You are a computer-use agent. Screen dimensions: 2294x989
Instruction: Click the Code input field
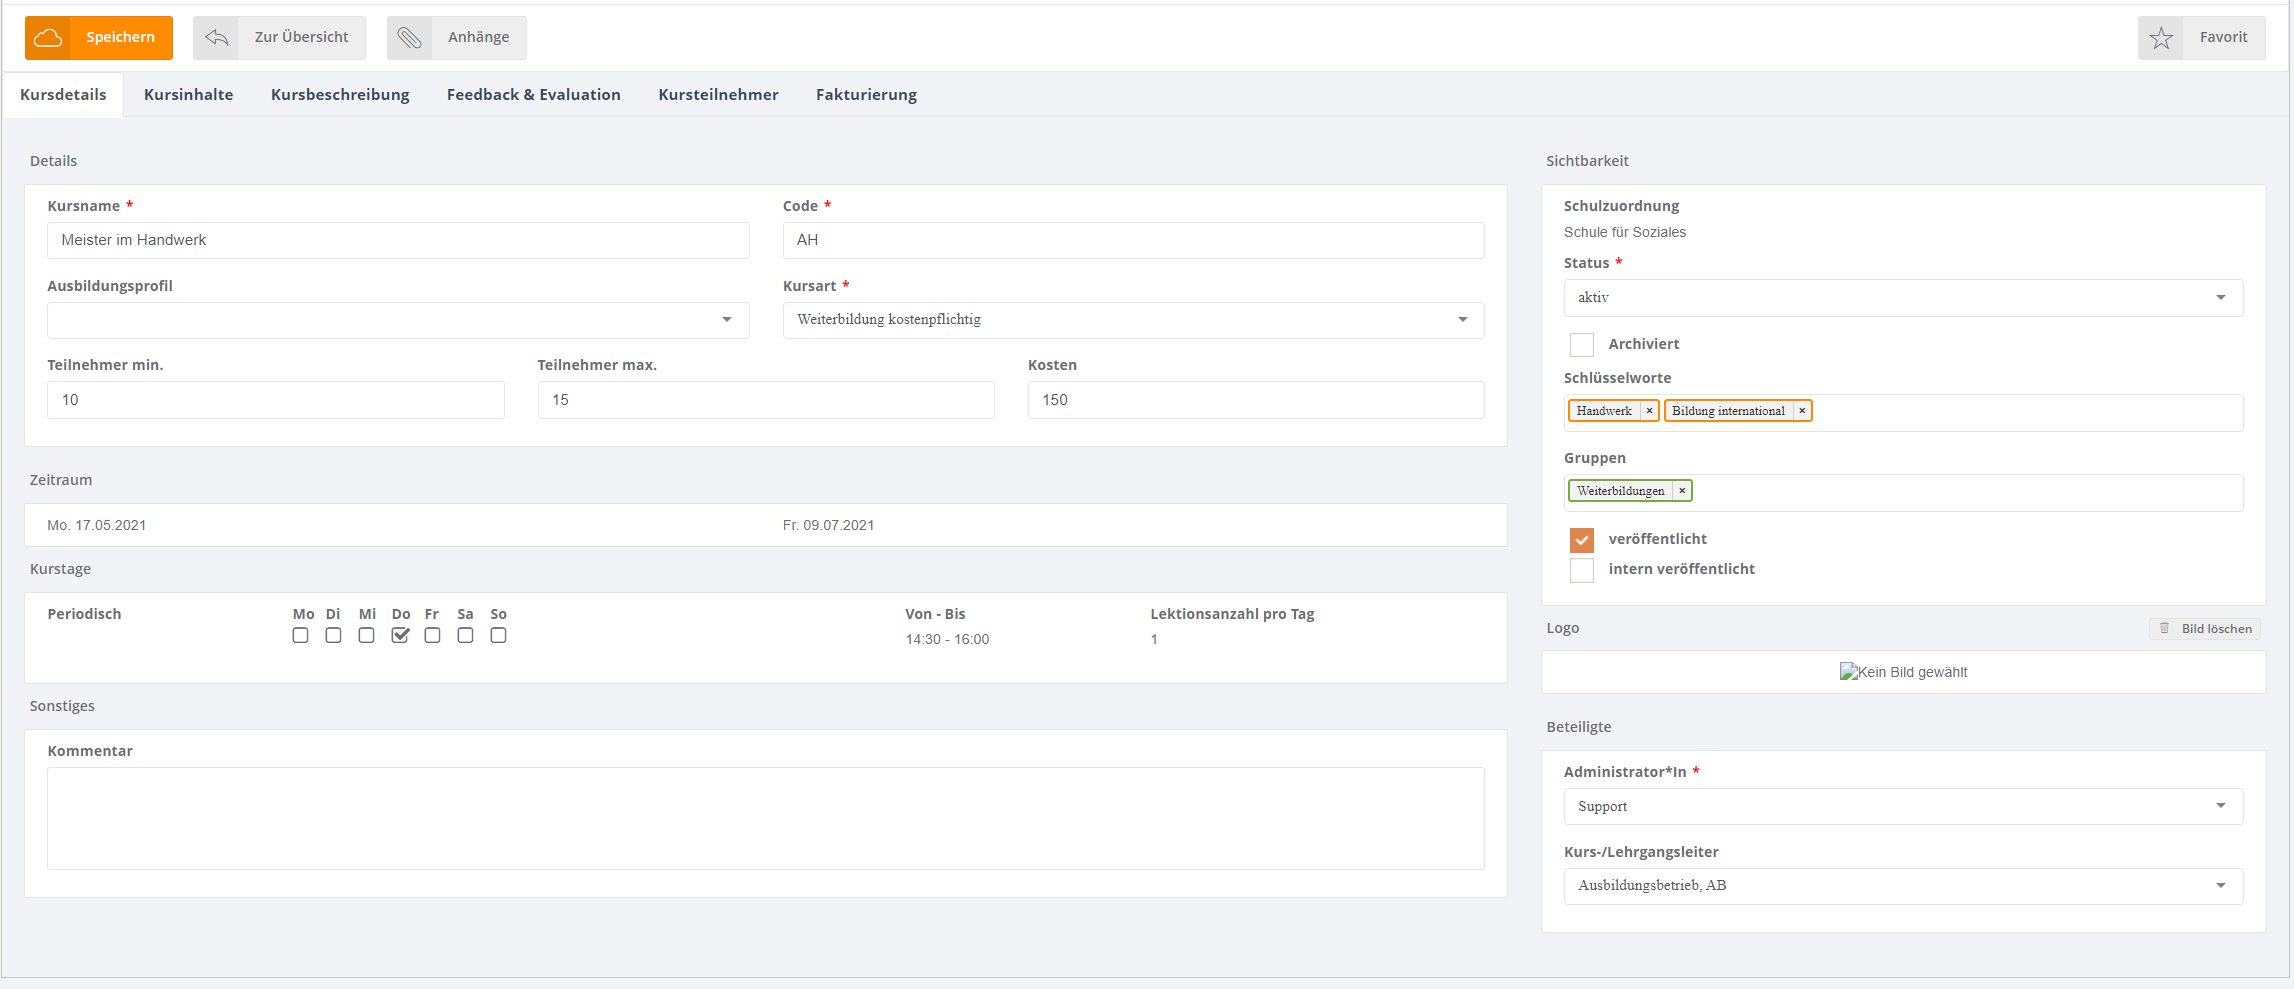[x=1133, y=240]
